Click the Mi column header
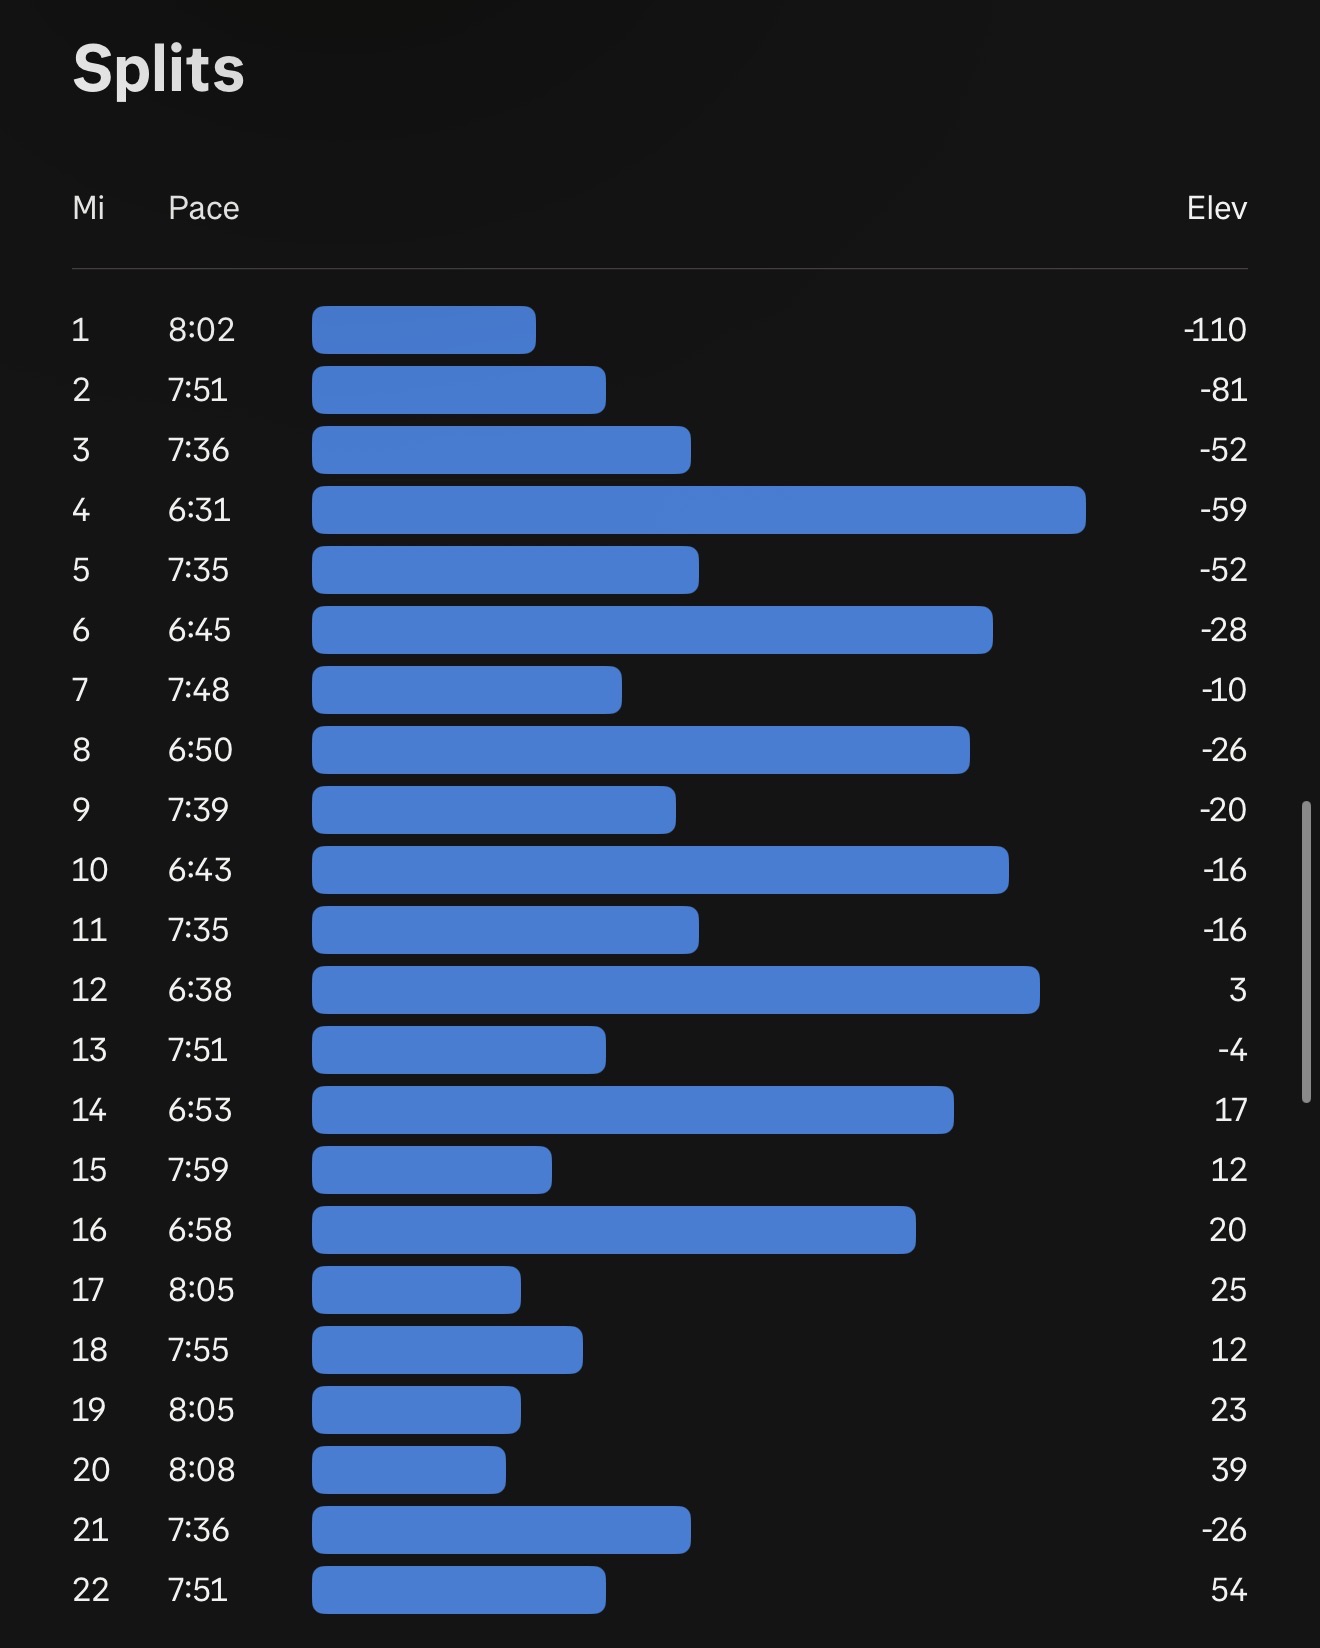 click(88, 208)
